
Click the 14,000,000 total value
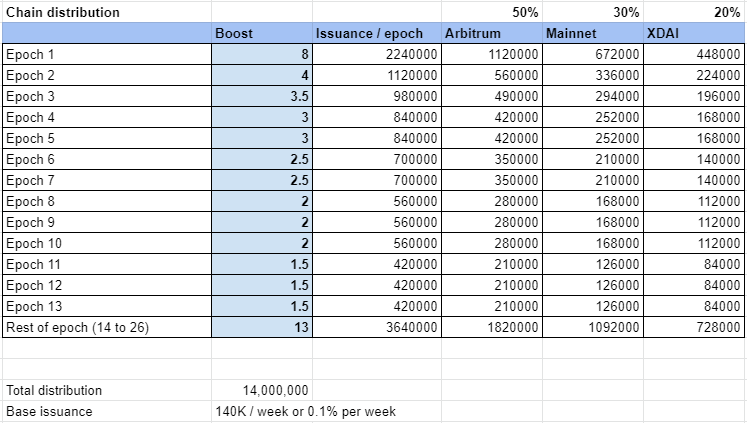coord(262,390)
